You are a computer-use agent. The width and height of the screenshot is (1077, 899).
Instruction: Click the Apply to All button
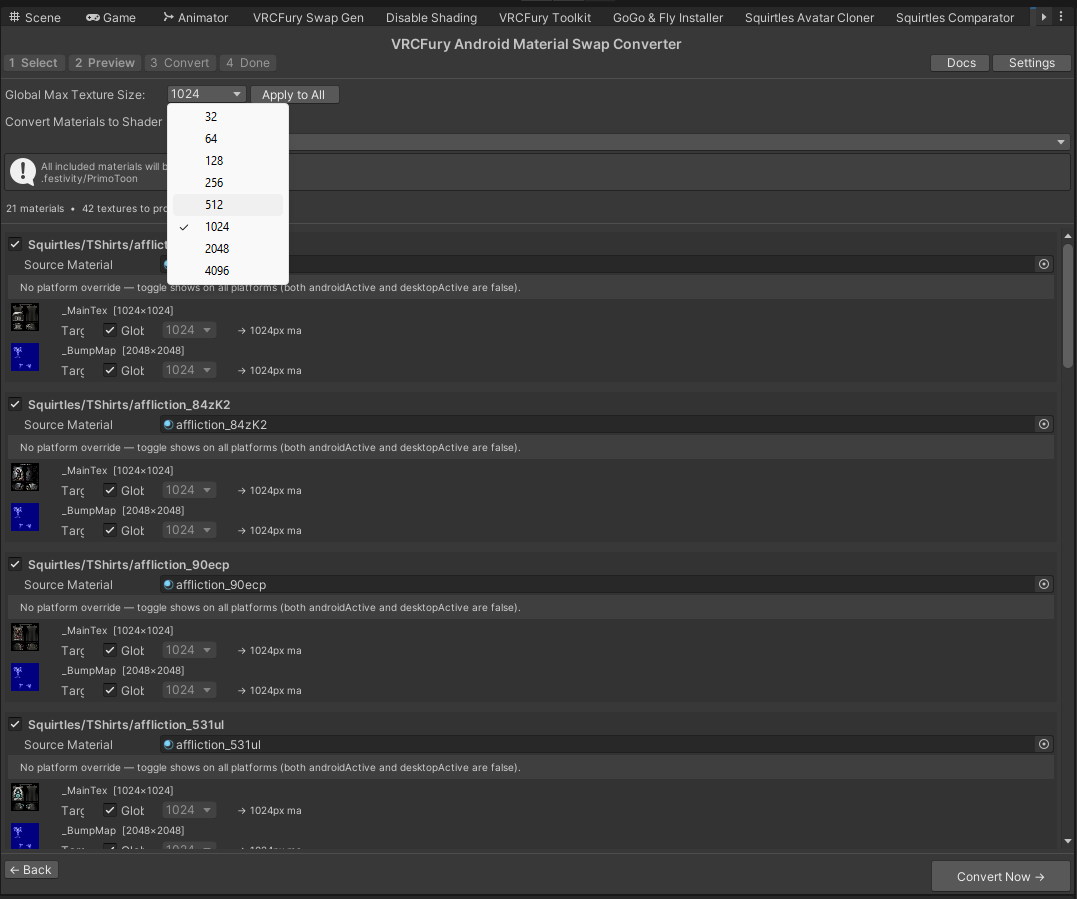tap(294, 95)
